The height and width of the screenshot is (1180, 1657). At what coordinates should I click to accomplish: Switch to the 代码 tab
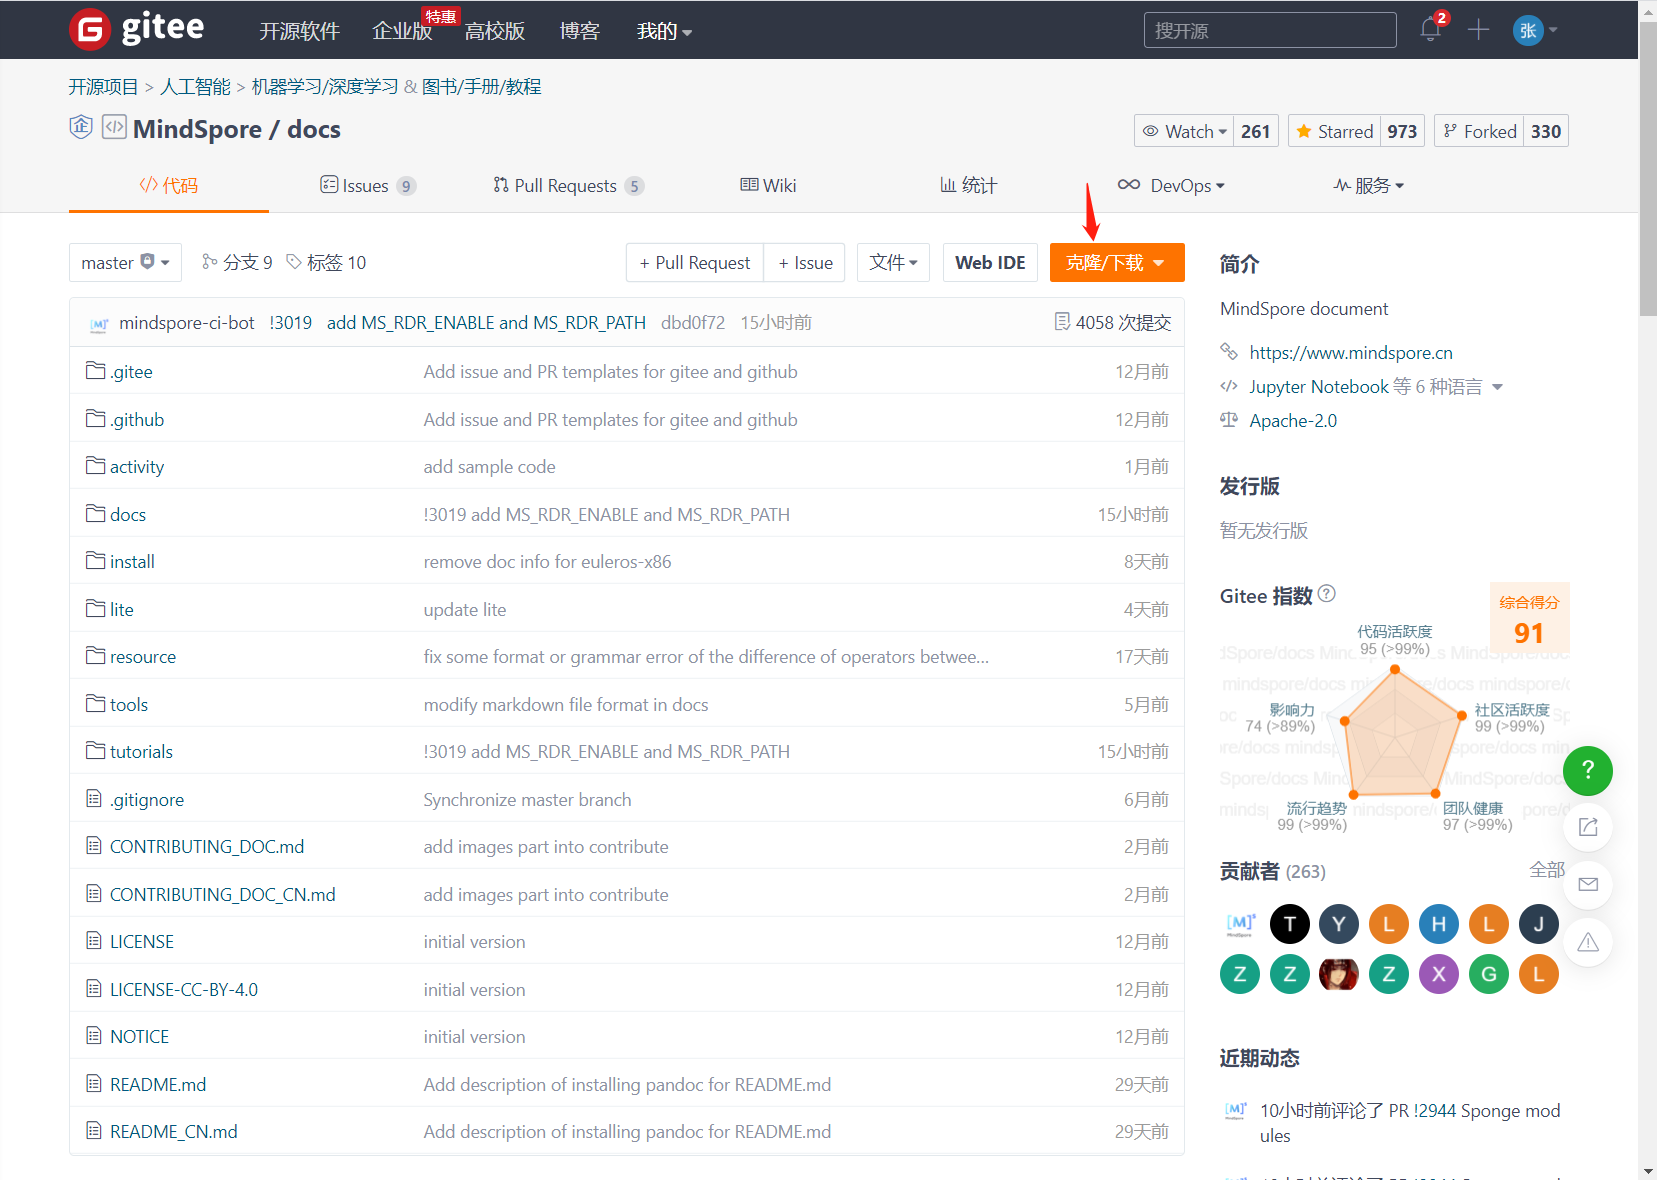click(169, 185)
